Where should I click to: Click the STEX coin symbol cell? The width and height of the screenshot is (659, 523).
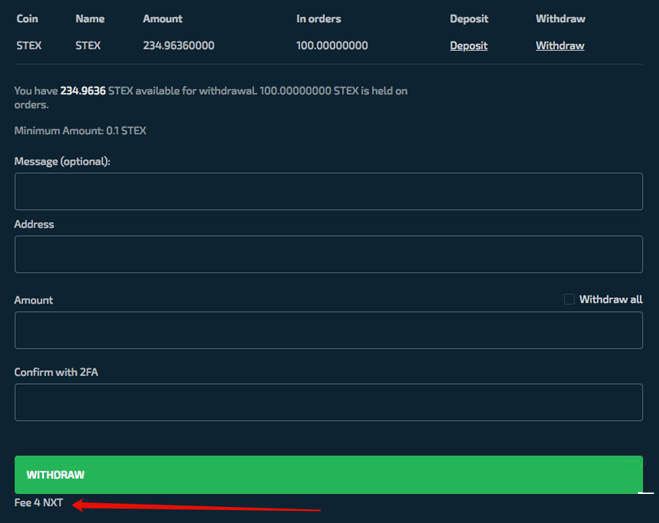click(29, 45)
